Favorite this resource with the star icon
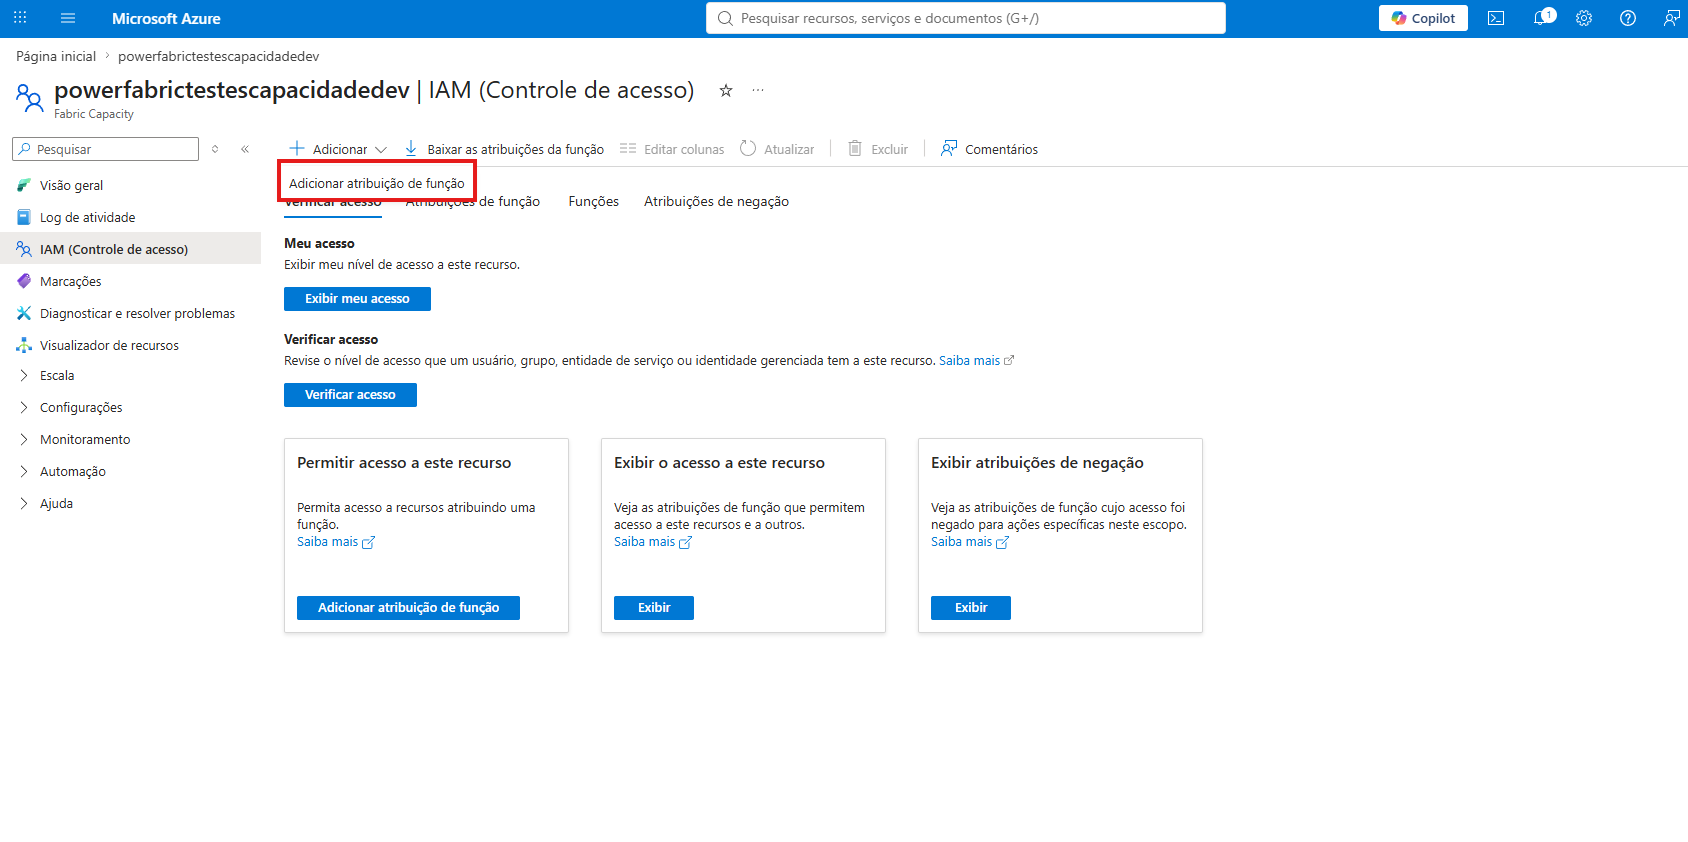The image size is (1688, 842). 726,91
